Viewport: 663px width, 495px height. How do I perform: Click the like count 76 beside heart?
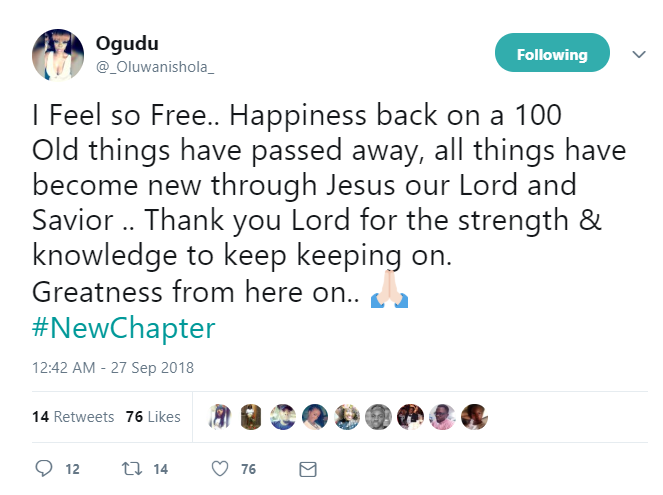click(x=249, y=468)
